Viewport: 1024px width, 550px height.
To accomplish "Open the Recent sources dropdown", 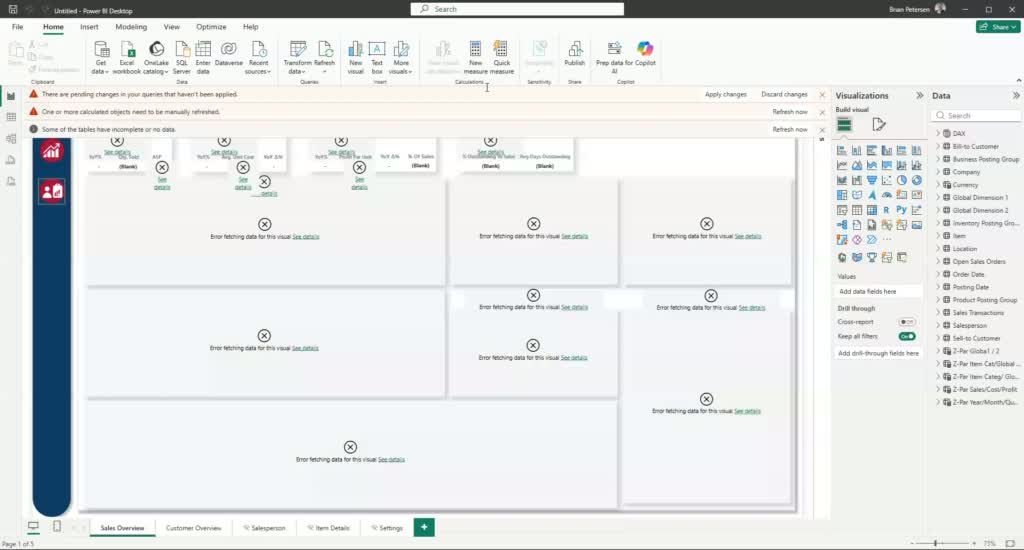I will 258,57.
